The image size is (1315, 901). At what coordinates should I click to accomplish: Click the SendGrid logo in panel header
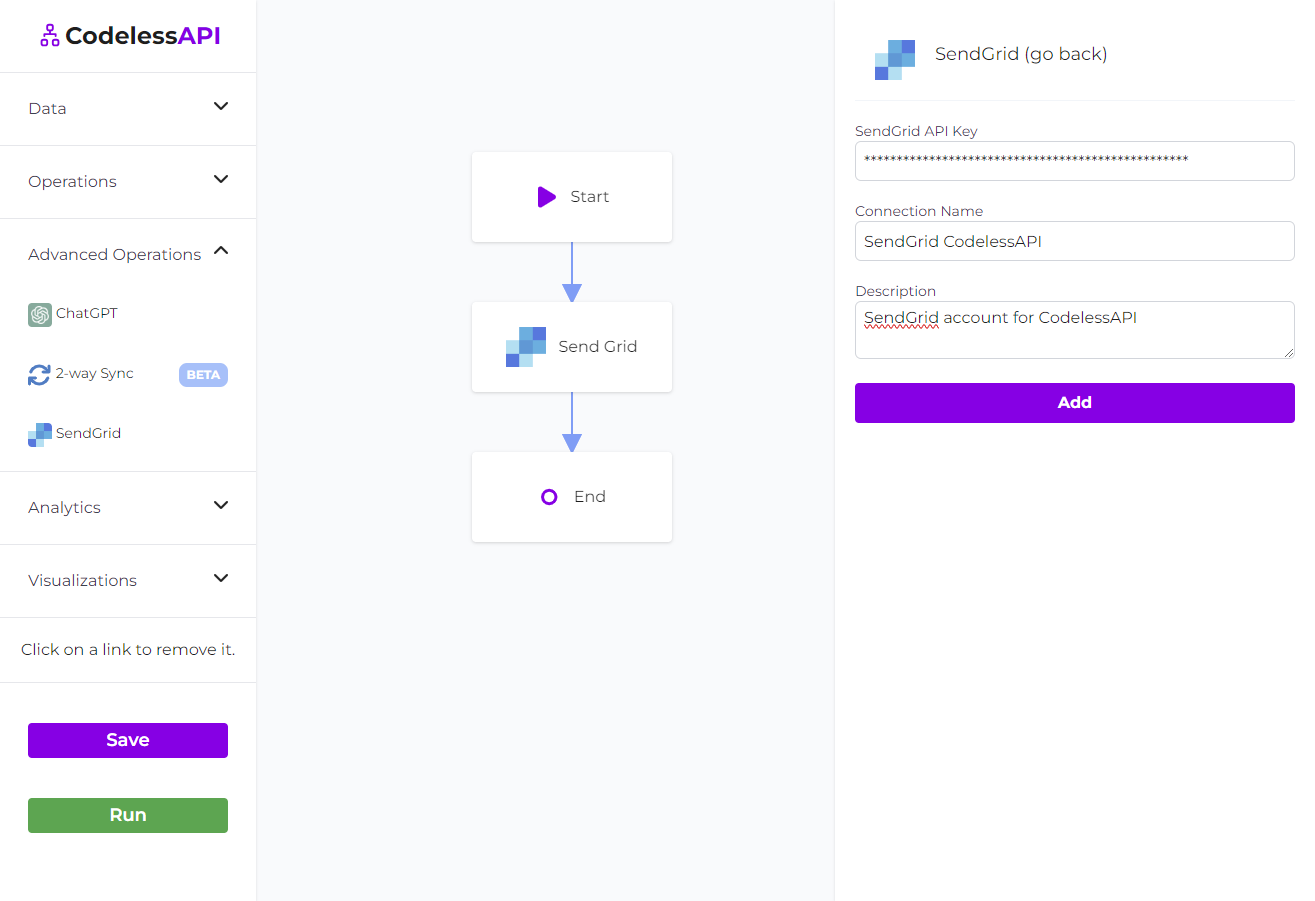(x=895, y=60)
